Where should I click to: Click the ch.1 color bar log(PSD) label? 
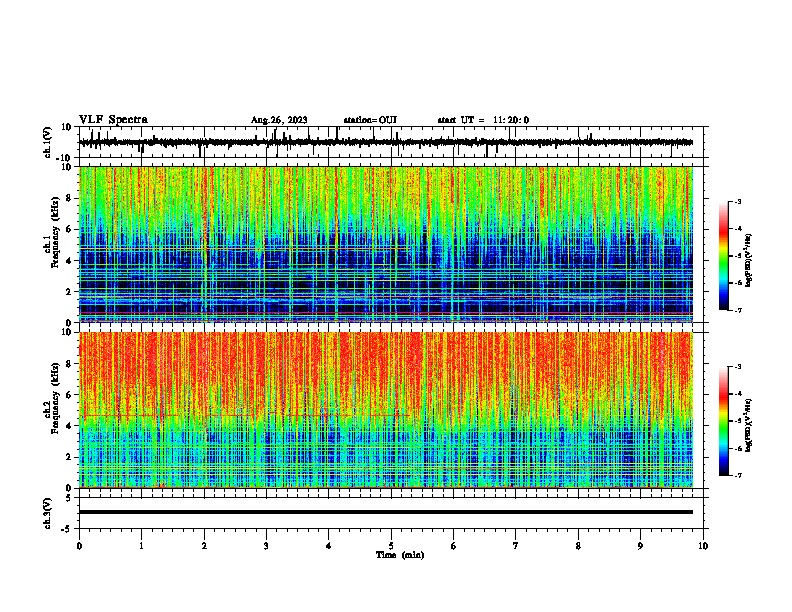pos(749,260)
